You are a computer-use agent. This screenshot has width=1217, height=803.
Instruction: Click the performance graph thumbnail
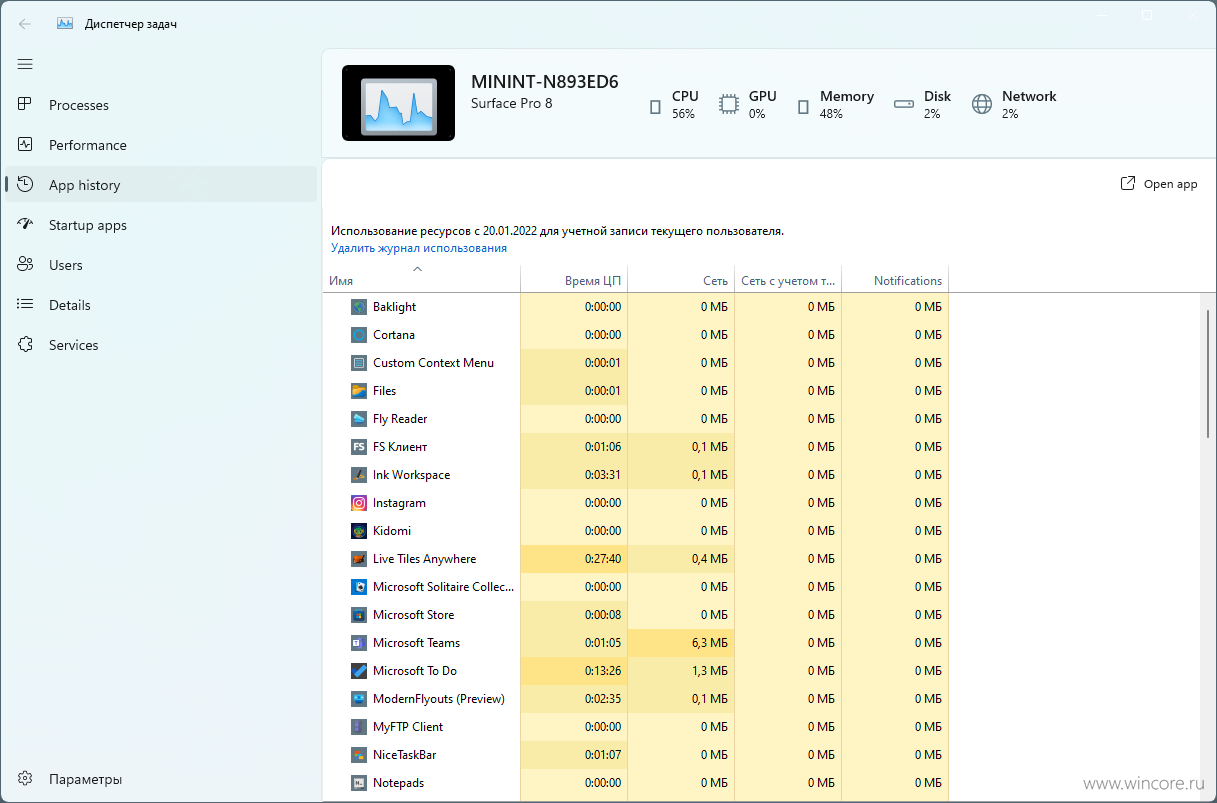coord(398,104)
